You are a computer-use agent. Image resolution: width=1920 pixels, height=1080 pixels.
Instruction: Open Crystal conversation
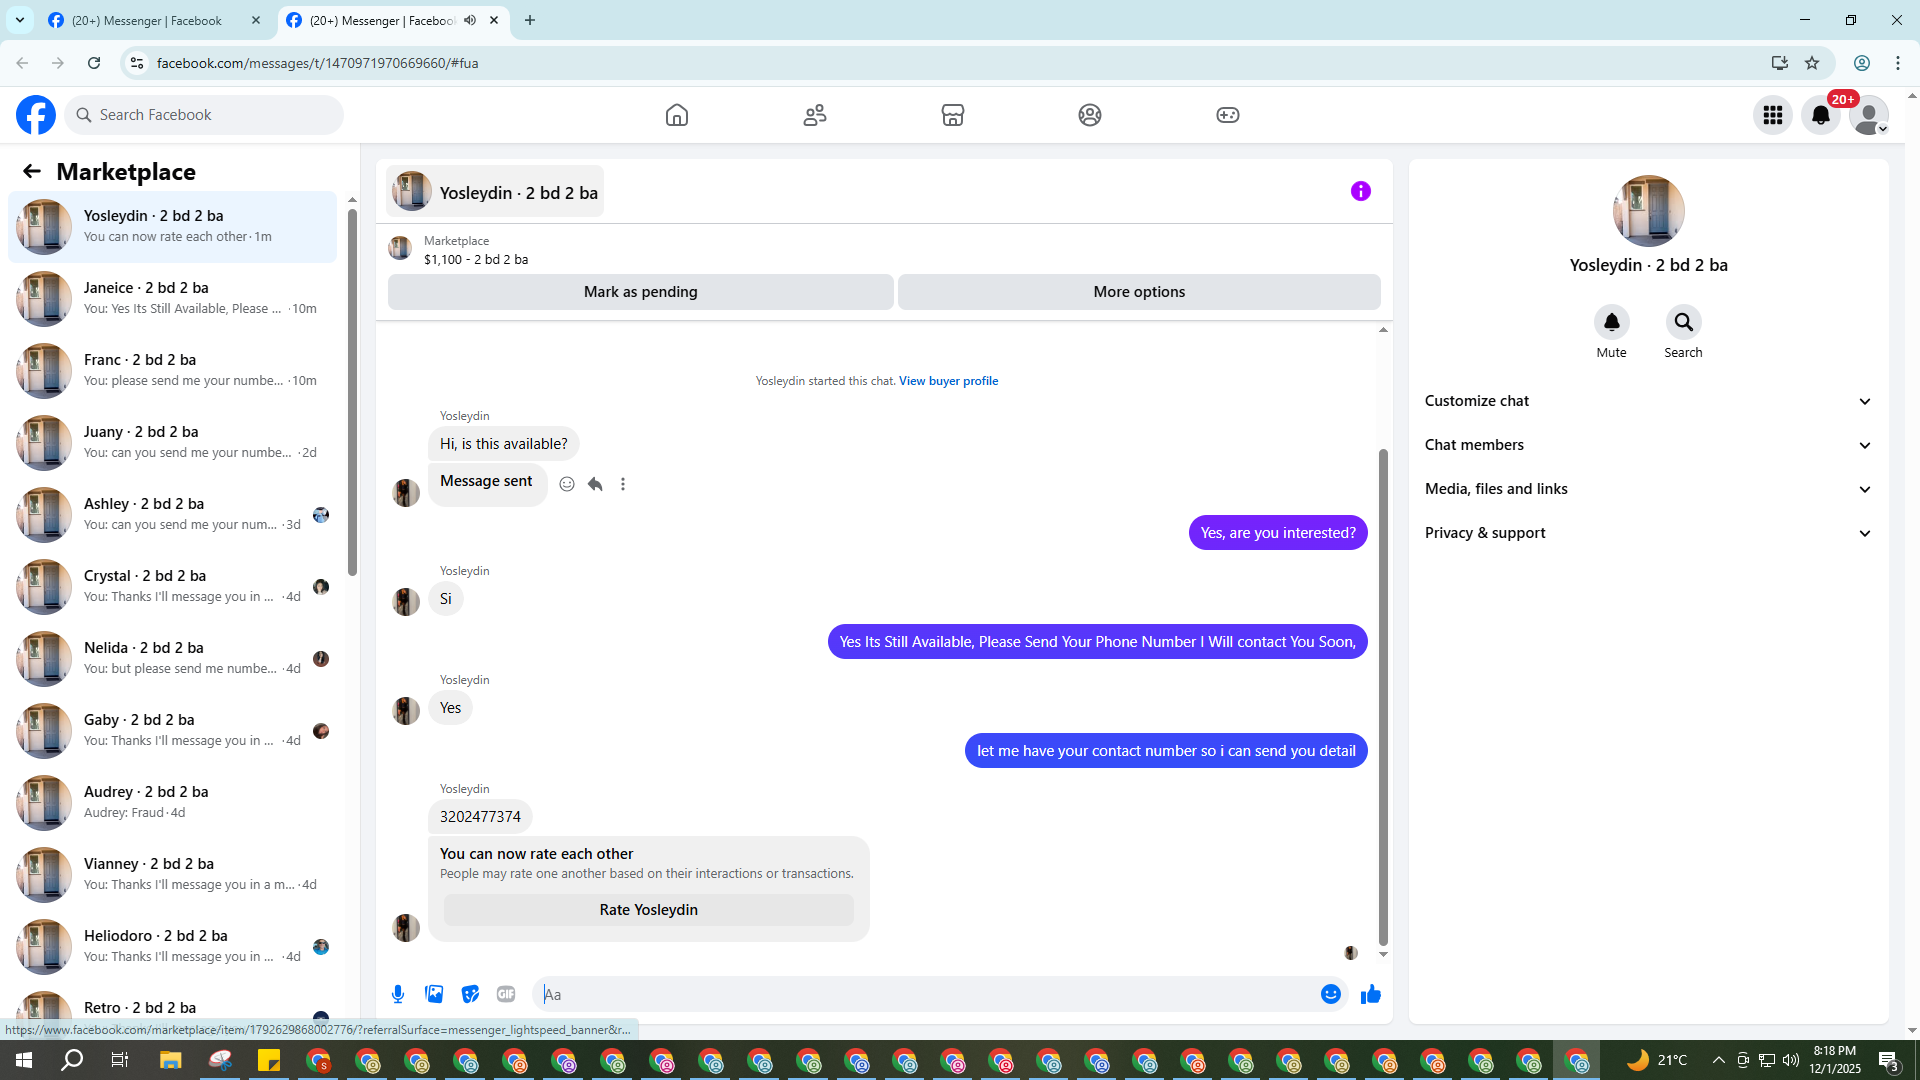(x=173, y=587)
